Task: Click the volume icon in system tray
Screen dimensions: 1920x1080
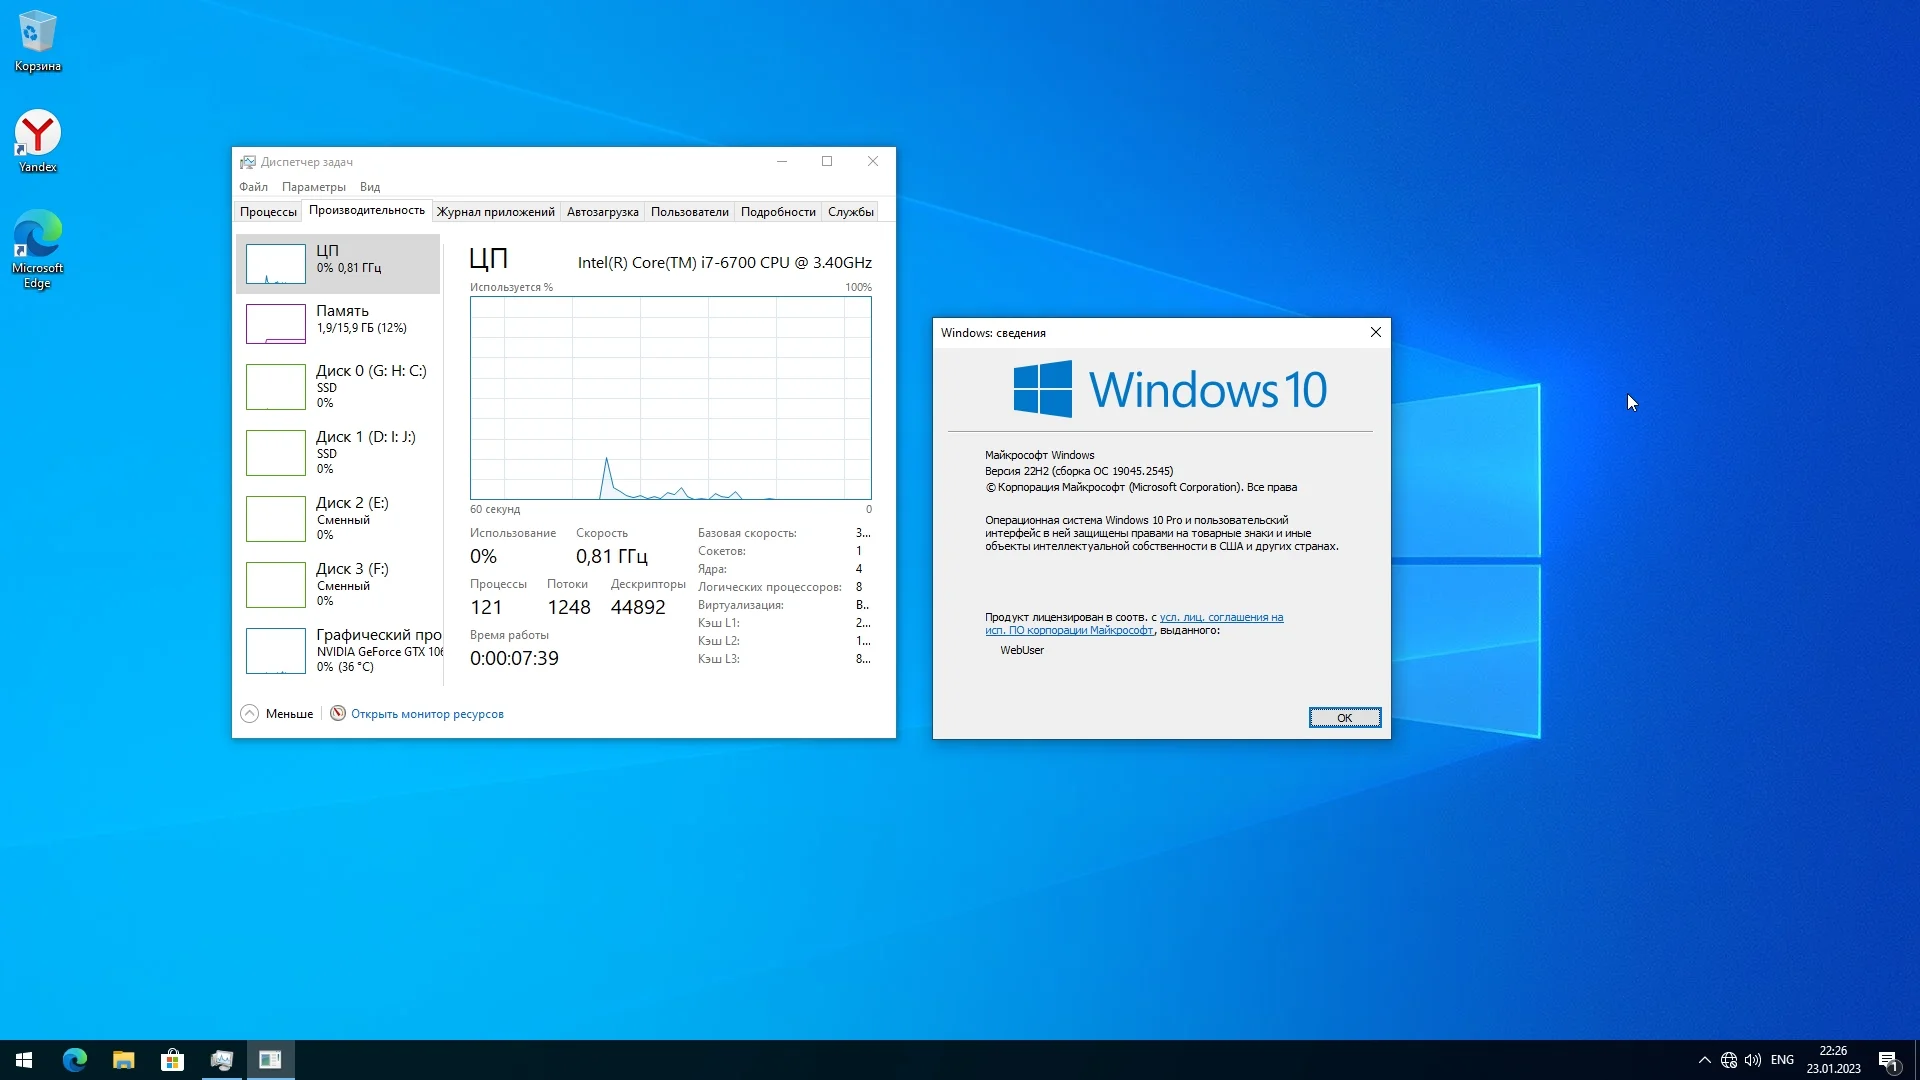Action: pos(1753,1060)
